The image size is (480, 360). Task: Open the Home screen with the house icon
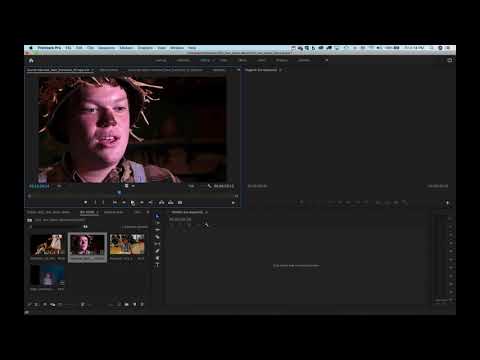tap(31, 60)
